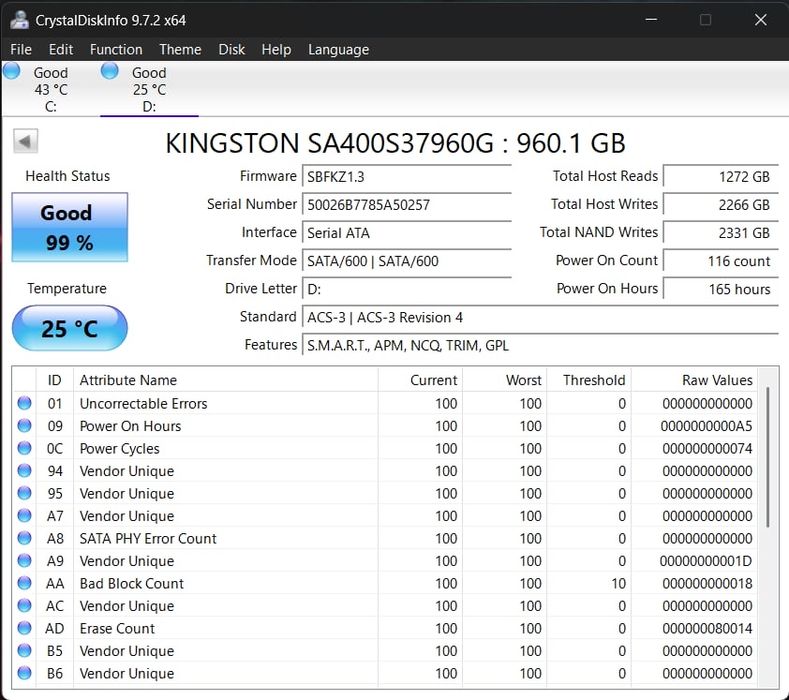Image resolution: width=789 pixels, height=700 pixels.
Task: Click Total Host Reads value 1272 GB
Action: [x=721, y=177]
